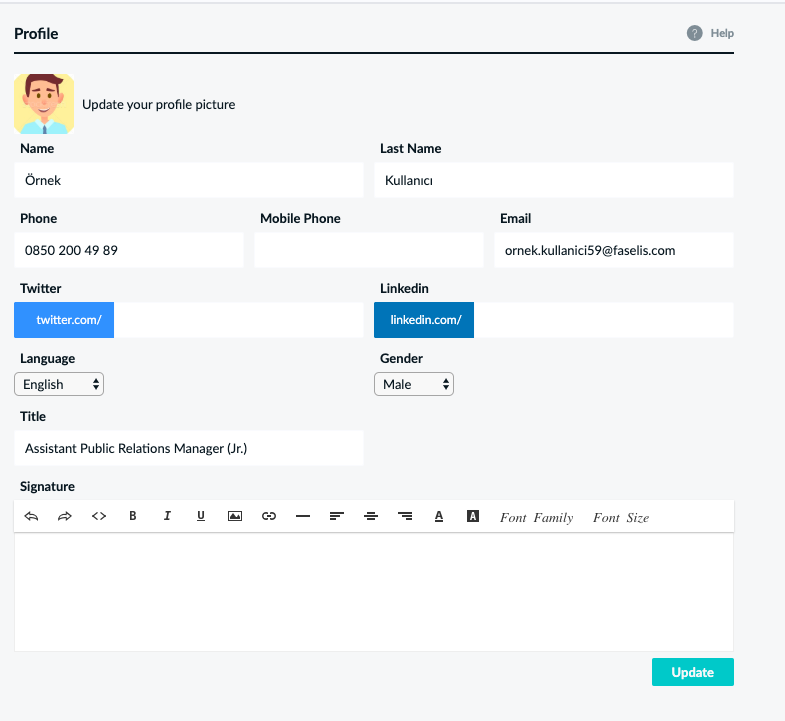Viewport: 785px width, 721px height.
Task: Click the Help link
Action: 711,33
